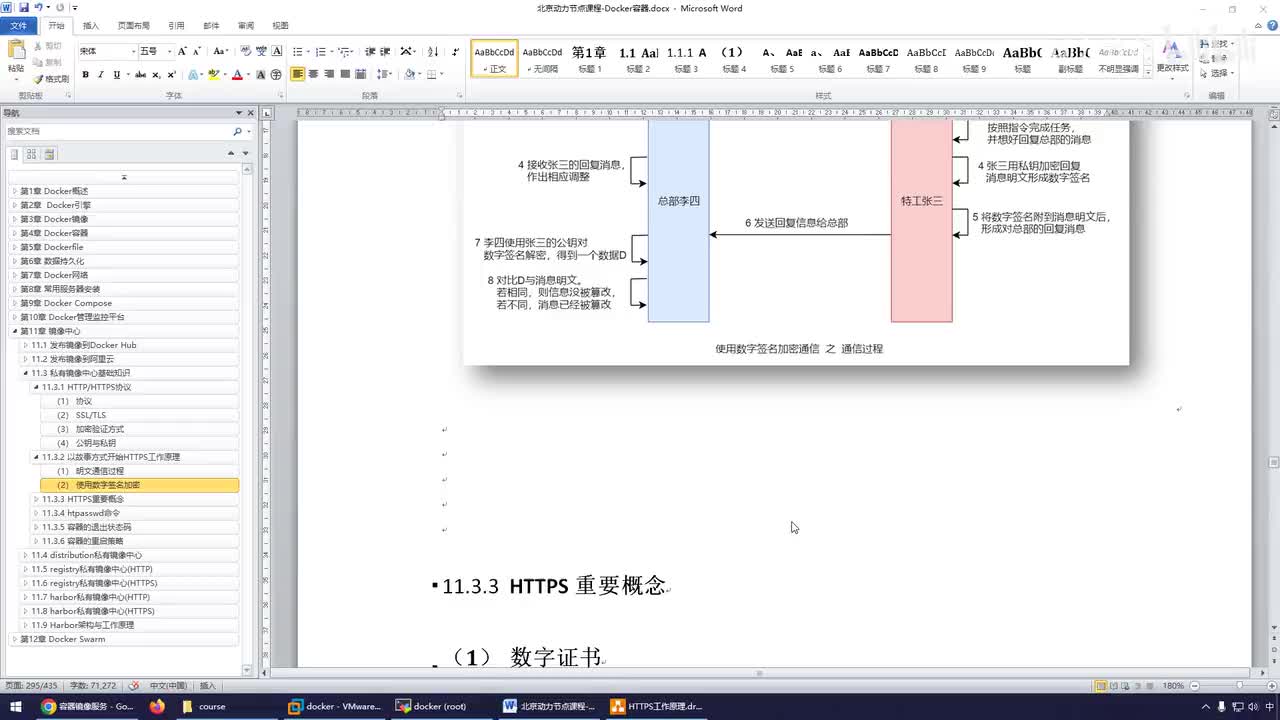Switch to page thumbnails view in navigation pane
Screen dimensions: 1280x720
tap(32, 154)
